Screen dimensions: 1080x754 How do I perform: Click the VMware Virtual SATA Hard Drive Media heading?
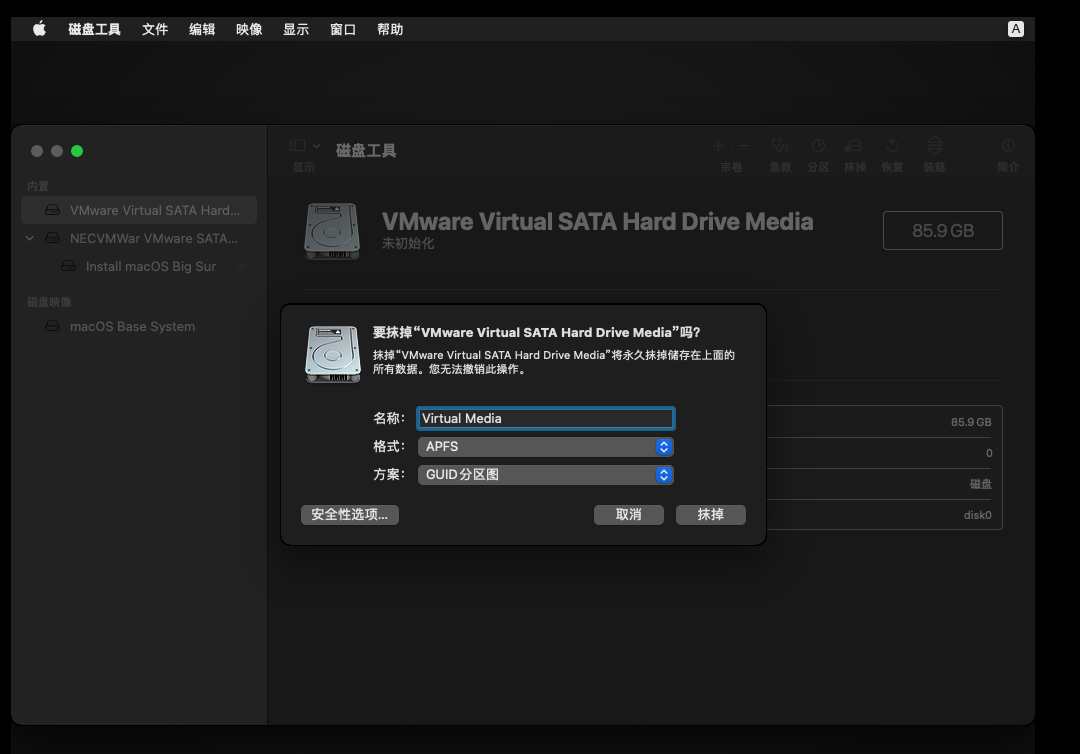[x=598, y=222]
